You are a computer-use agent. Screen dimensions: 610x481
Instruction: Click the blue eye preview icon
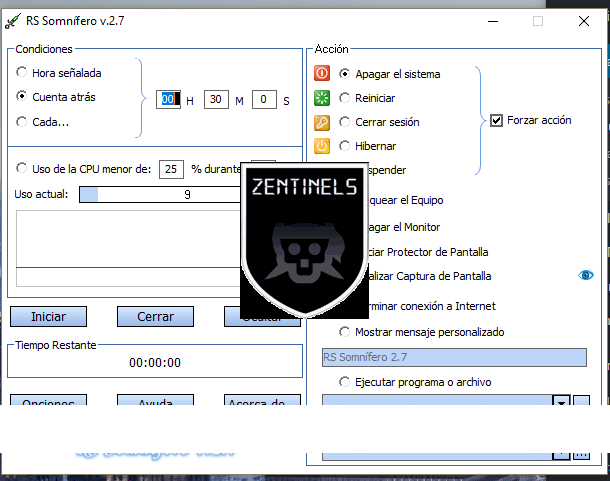[x=585, y=275]
